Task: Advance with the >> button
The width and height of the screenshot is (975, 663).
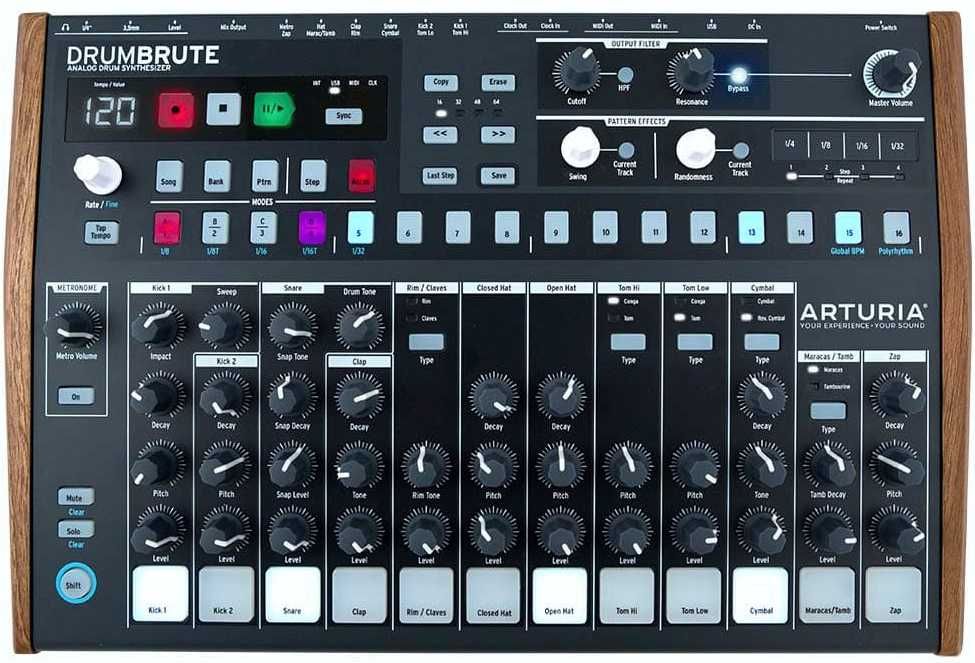Action: pyautogui.click(x=497, y=134)
